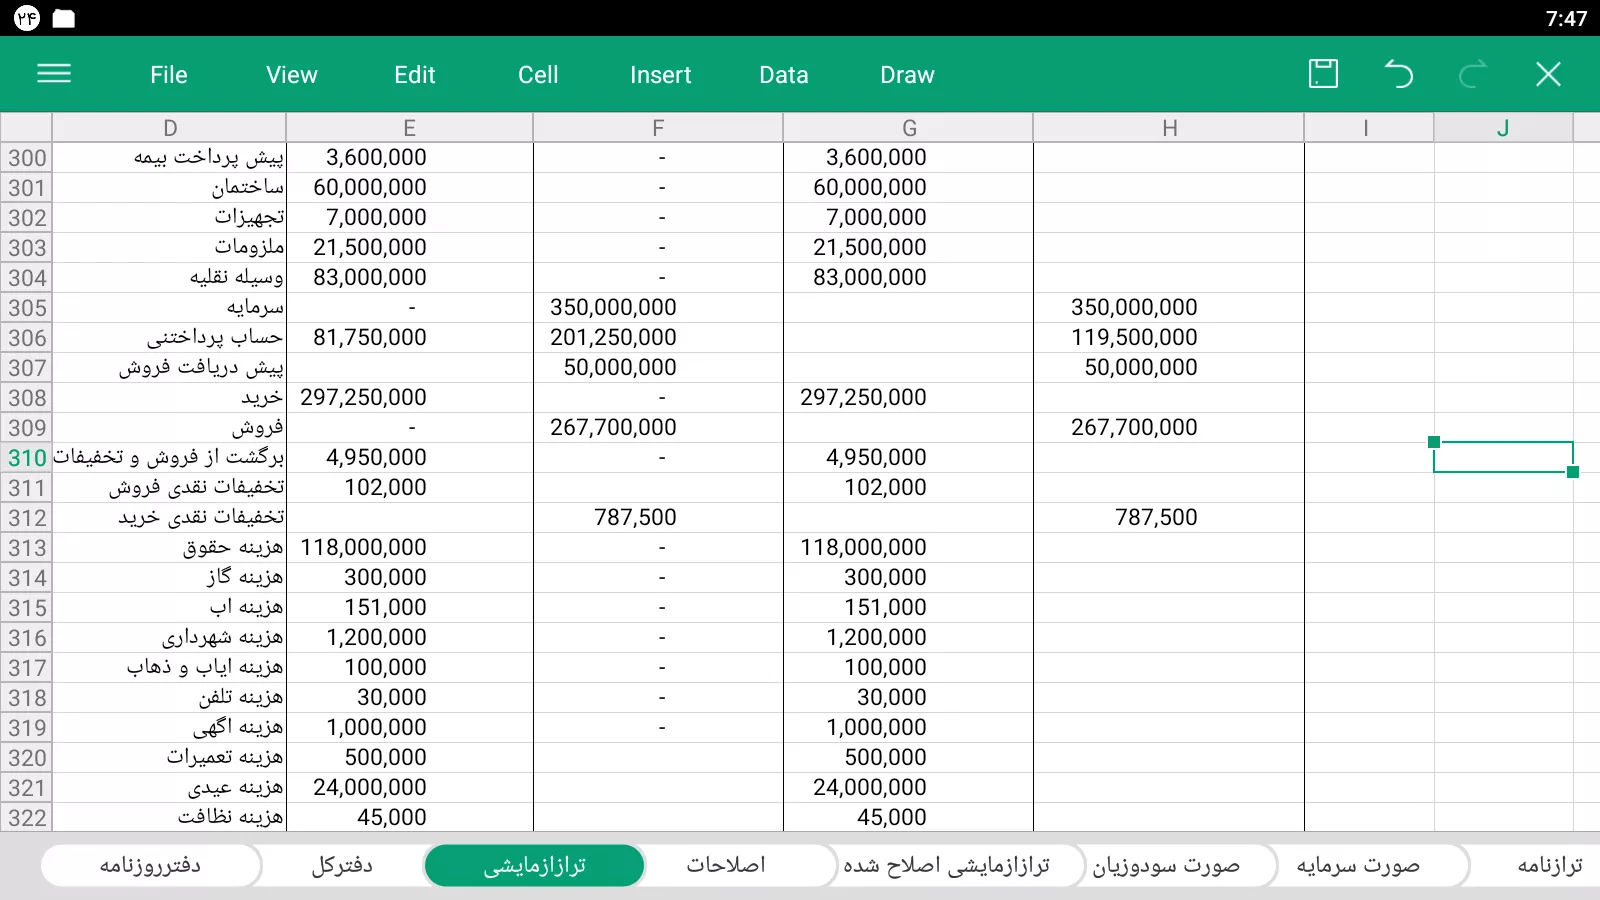Select the ترازنامه sheet tab
This screenshot has width=1600, height=900.
pos(1549,865)
